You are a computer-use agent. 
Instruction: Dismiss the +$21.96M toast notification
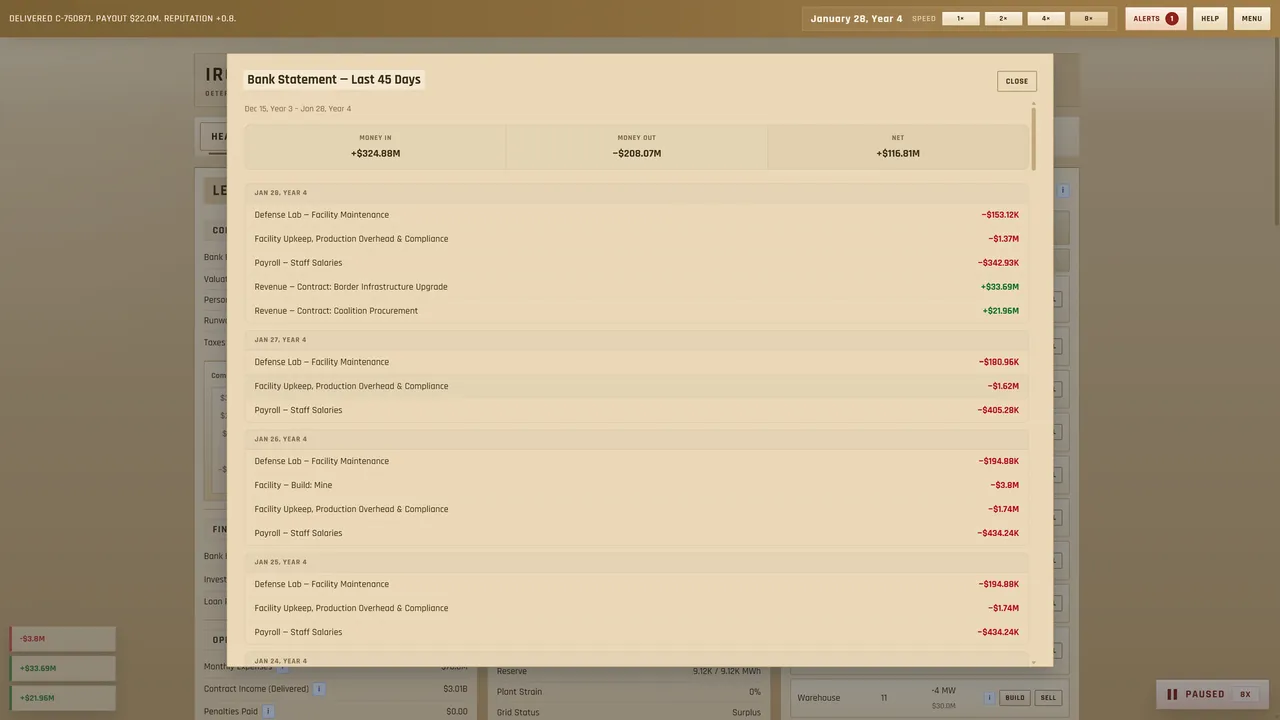pyautogui.click(x=63, y=698)
